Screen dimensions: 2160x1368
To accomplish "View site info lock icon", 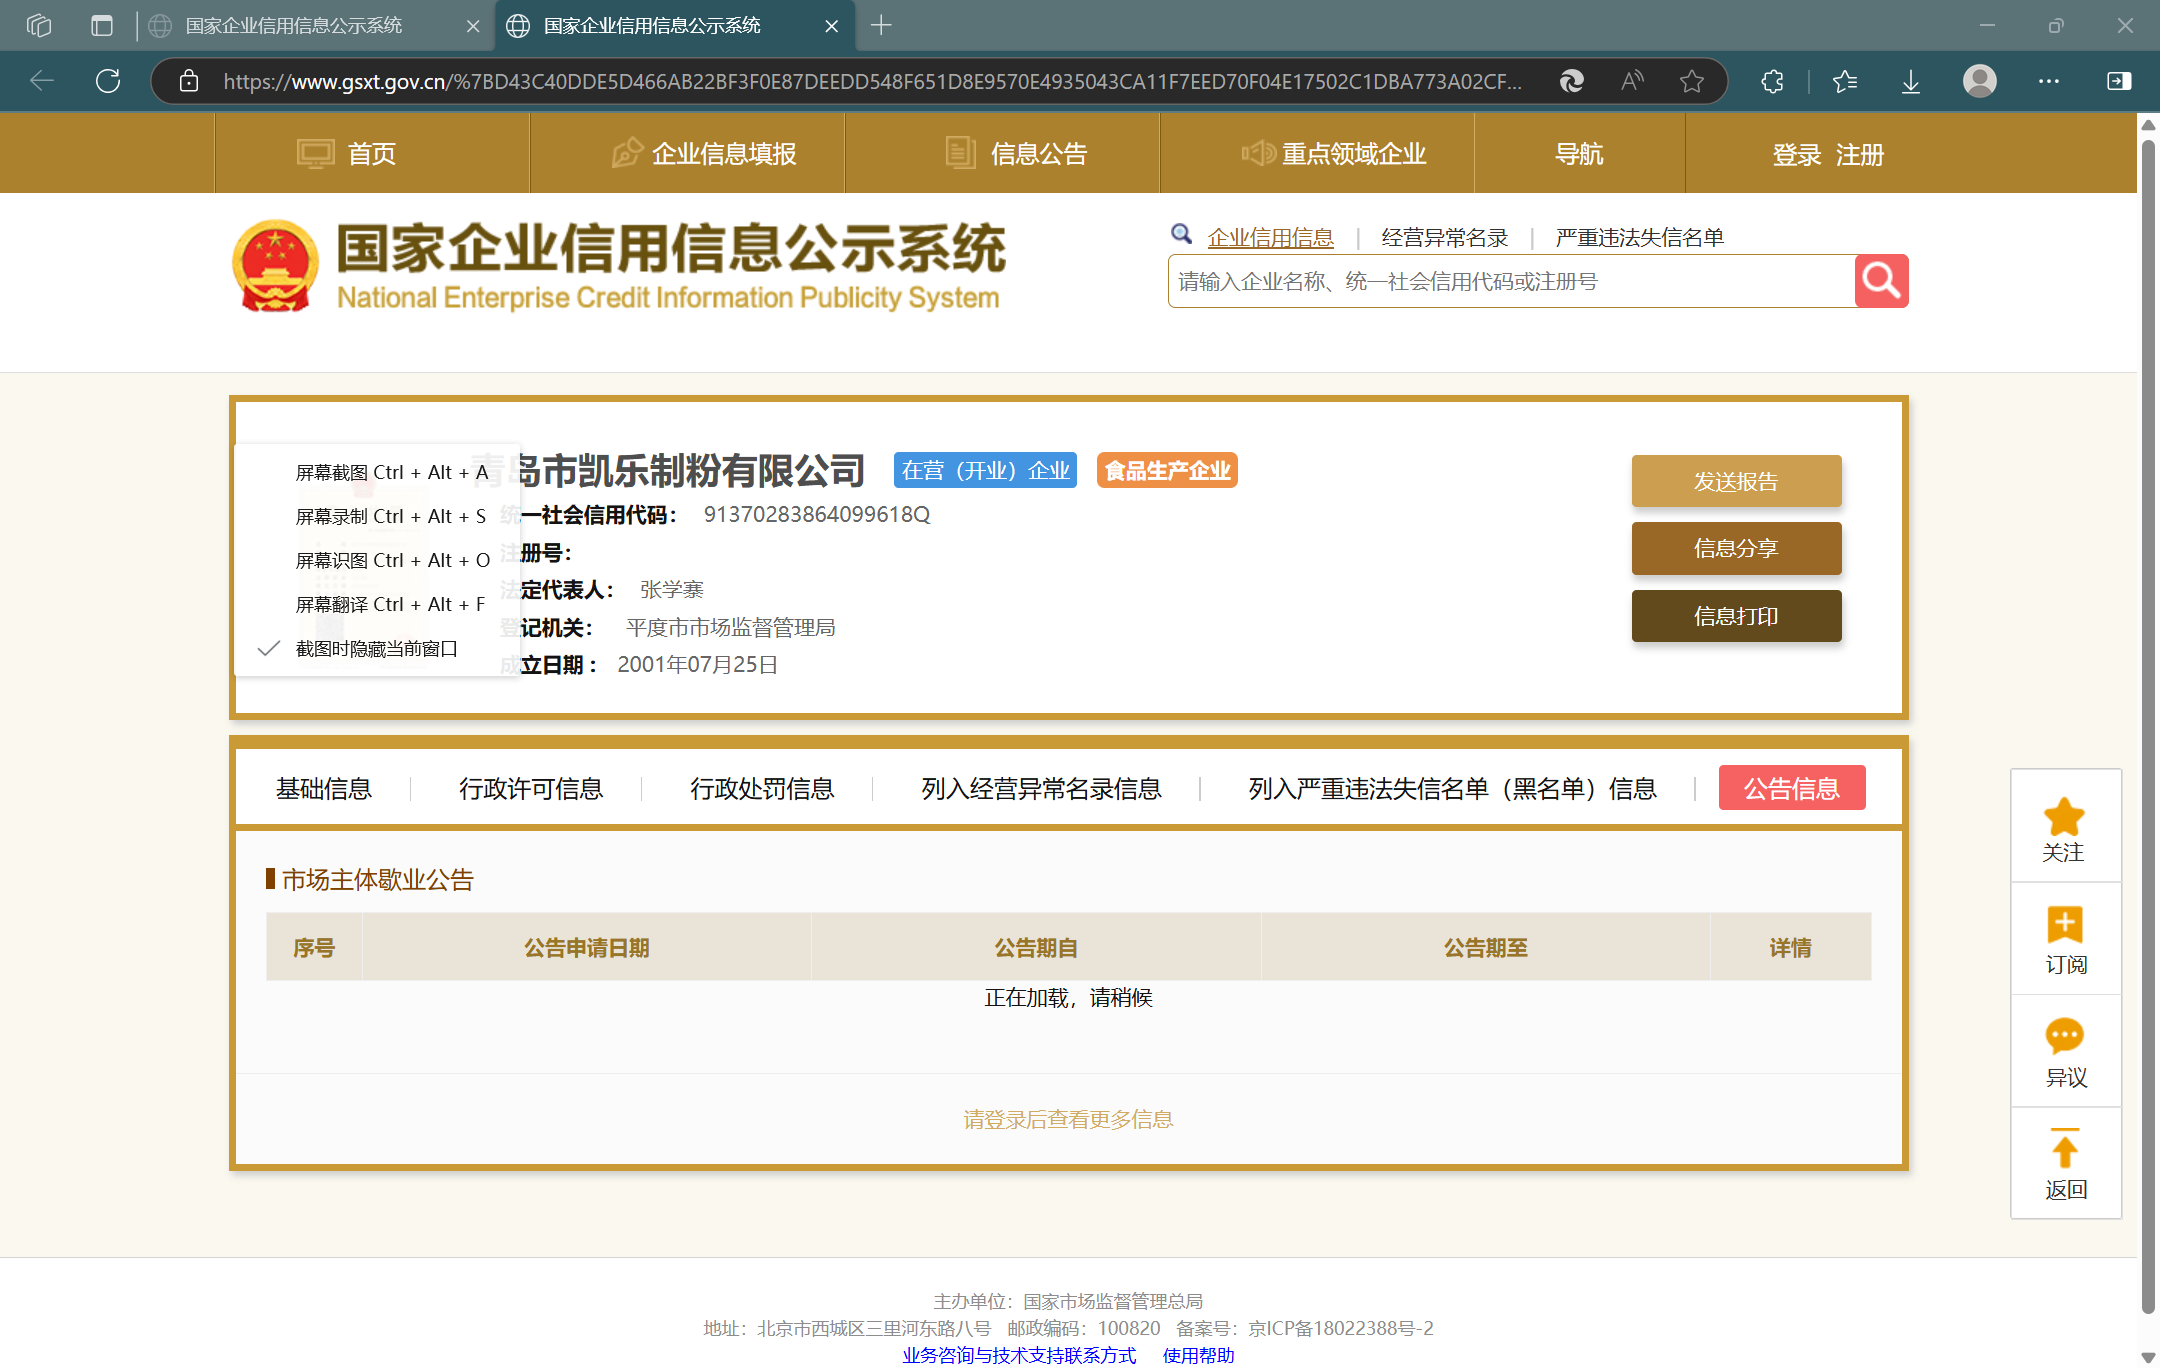I will (189, 81).
